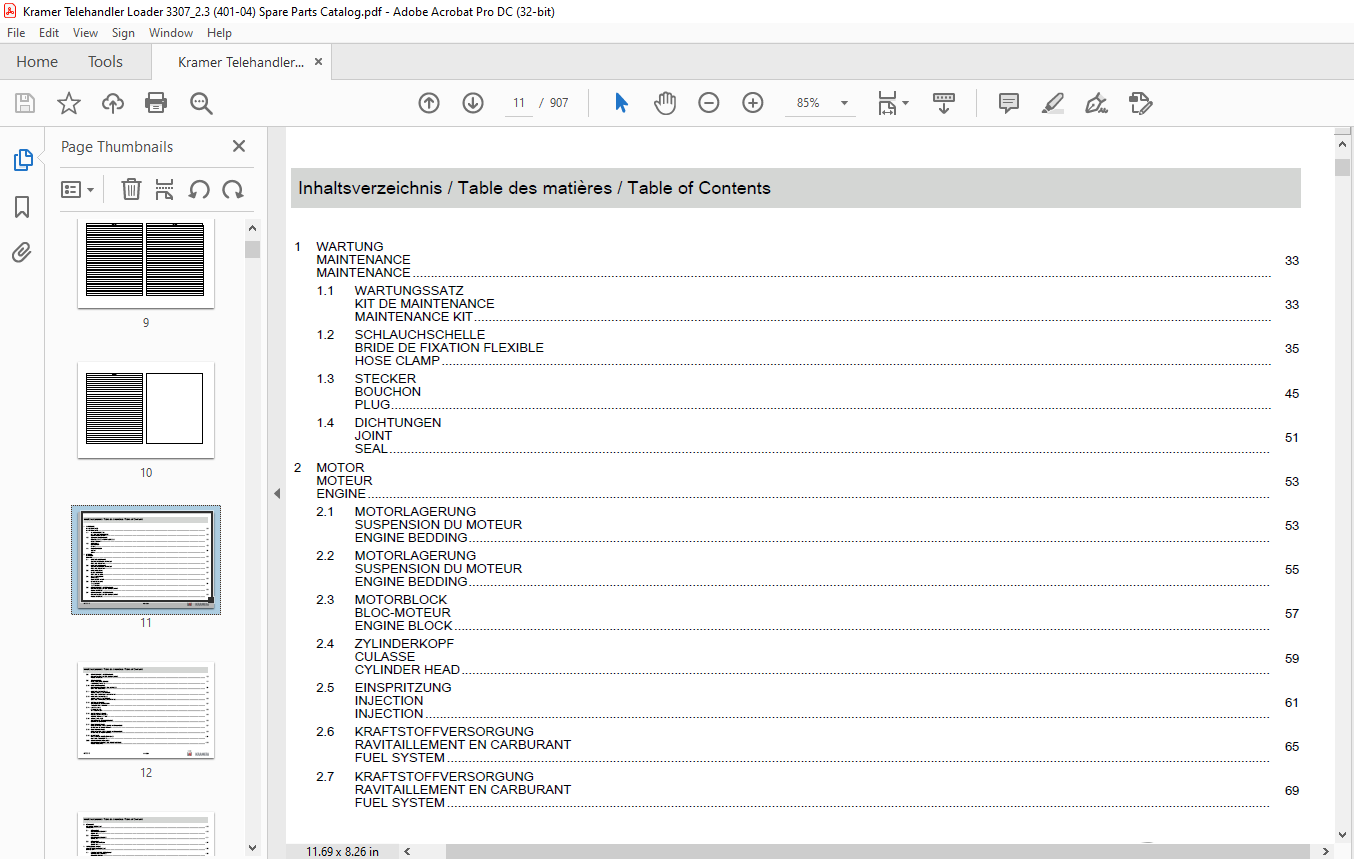Click the Save file icon
Image resolution: width=1354 pixels, height=859 pixels.
pyautogui.click(x=25, y=103)
